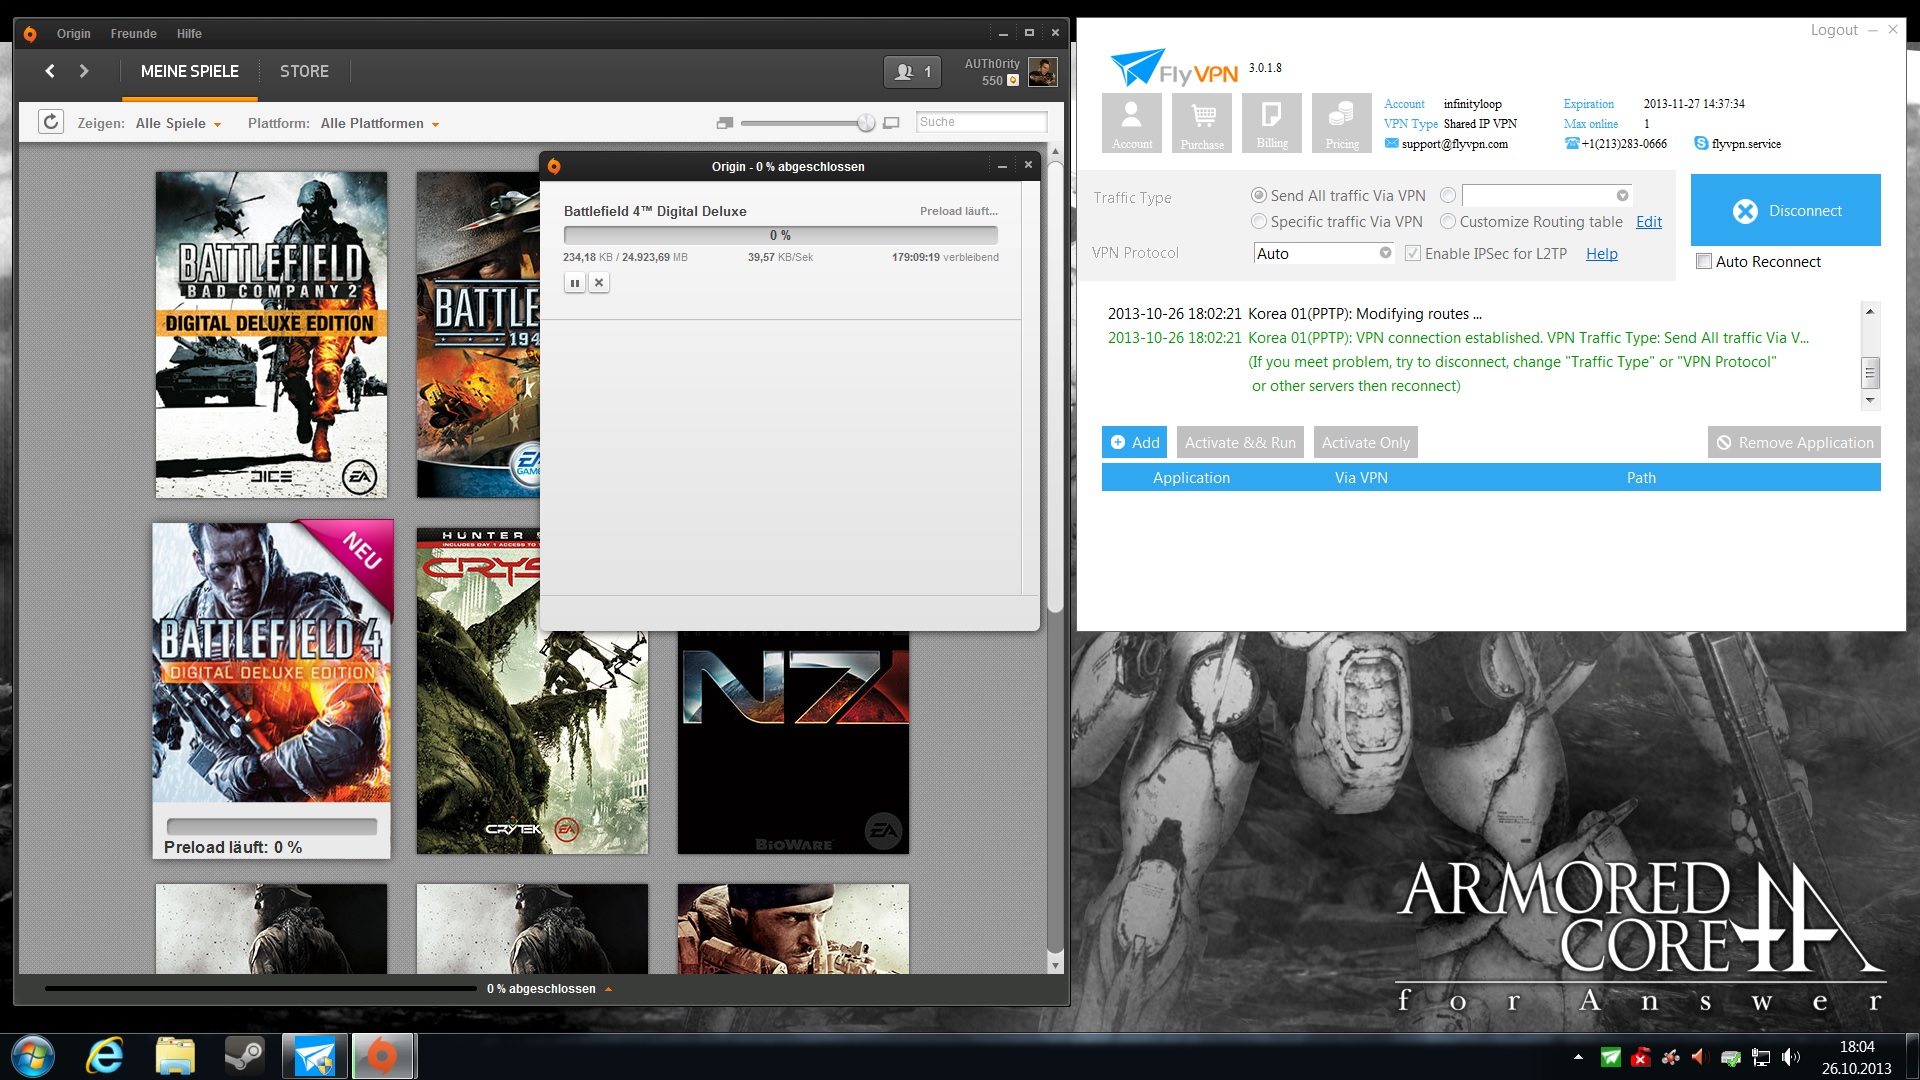Image resolution: width=1920 pixels, height=1080 pixels.
Task: Open FlyVPN Purchase cart icon
Action: pyautogui.click(x=1202, y=122)
